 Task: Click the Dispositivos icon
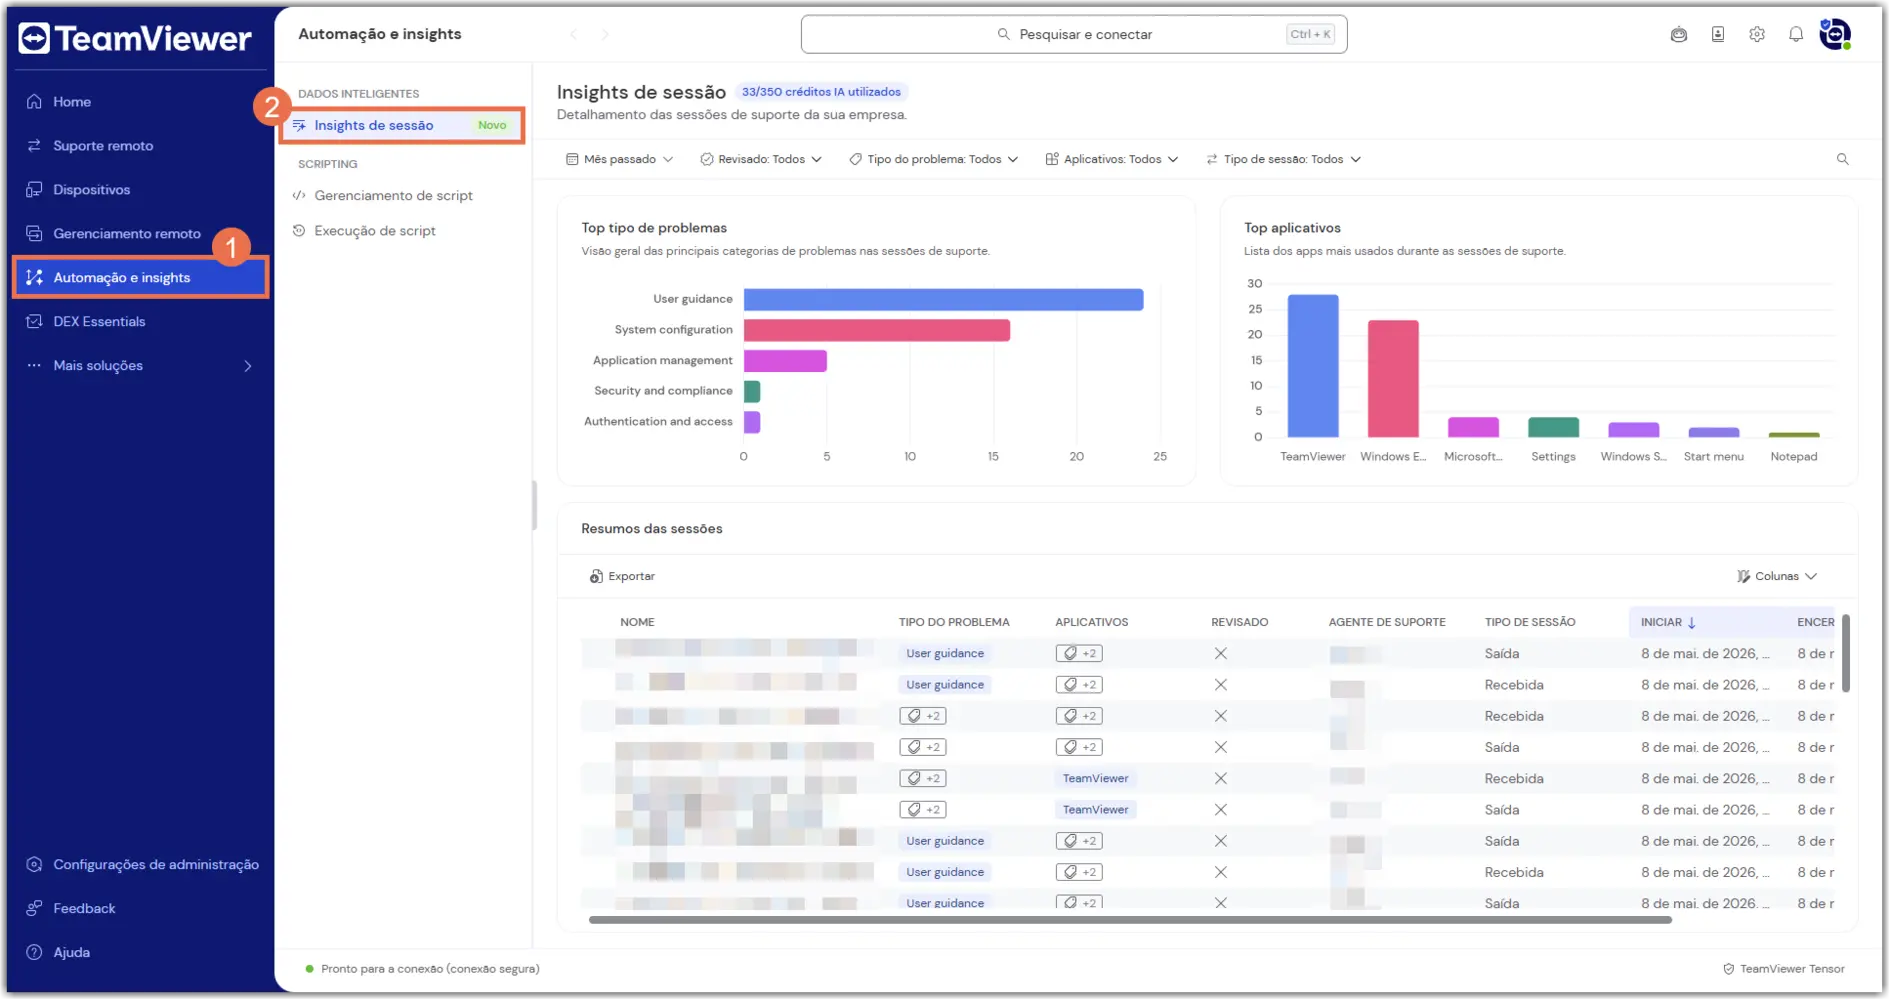[x=34, y=189]
